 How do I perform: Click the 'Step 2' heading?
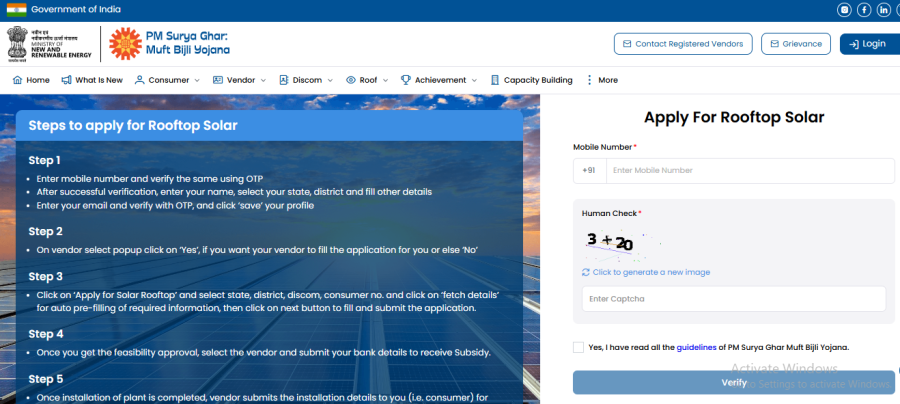pyautogui.click(x=45, y=232)
